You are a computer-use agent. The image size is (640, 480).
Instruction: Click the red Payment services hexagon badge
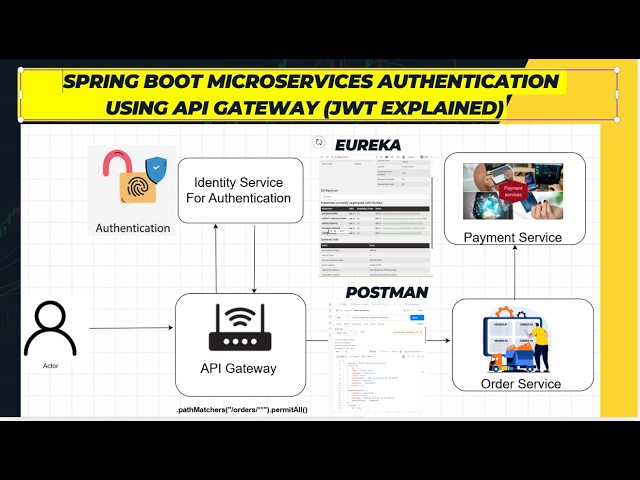coord(513,191)
